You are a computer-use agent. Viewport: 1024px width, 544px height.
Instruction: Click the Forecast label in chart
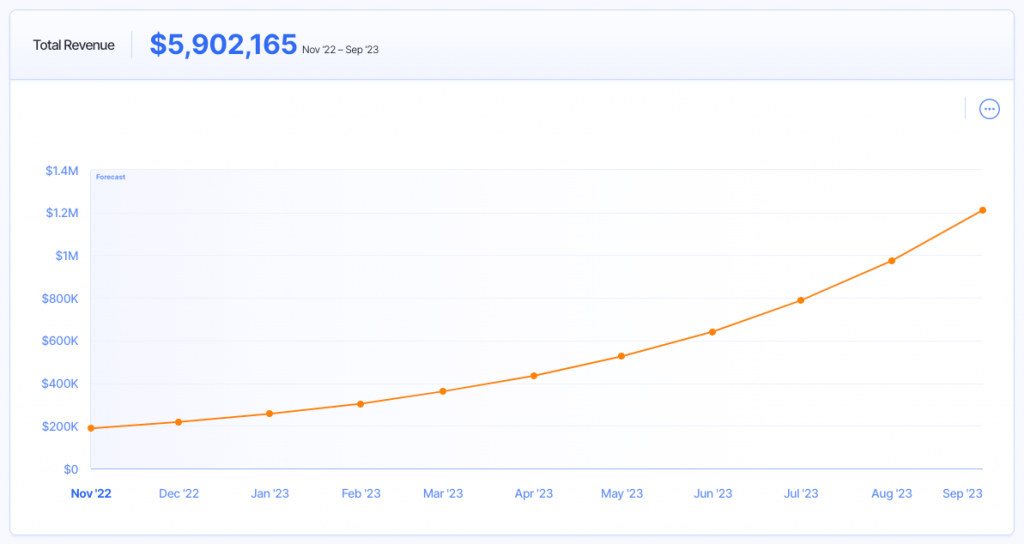tap(110, 177)
